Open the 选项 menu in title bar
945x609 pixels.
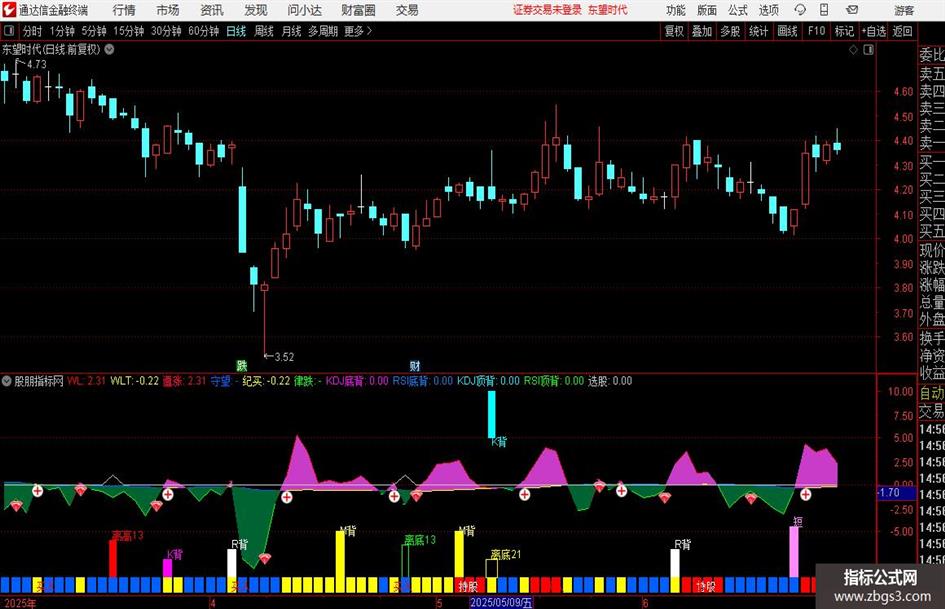[768, 10]
